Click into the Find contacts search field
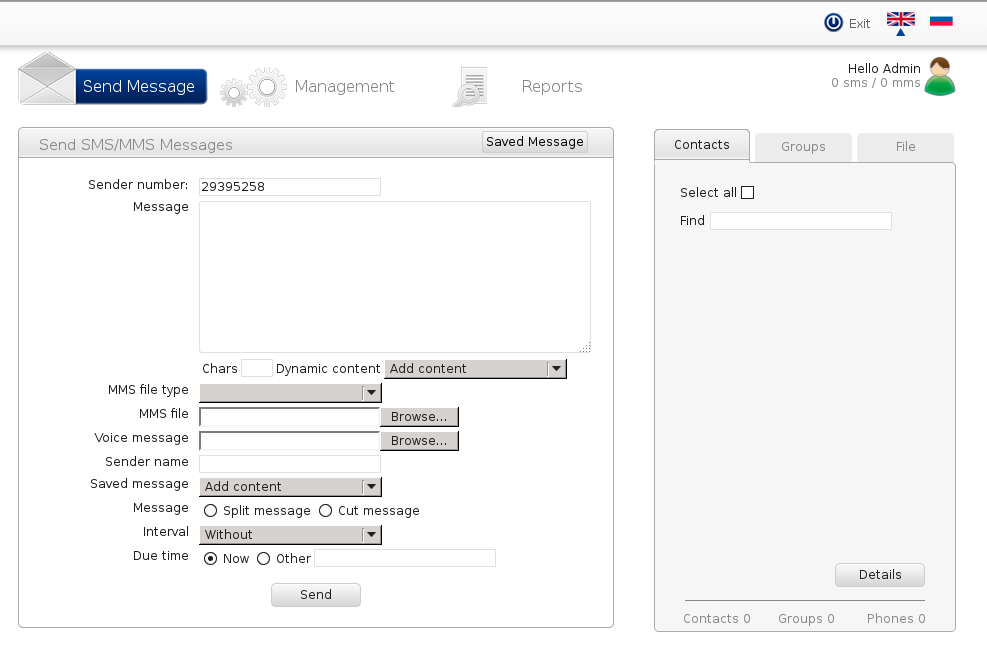This screenshot has width=987, height=657. [800, 221]
